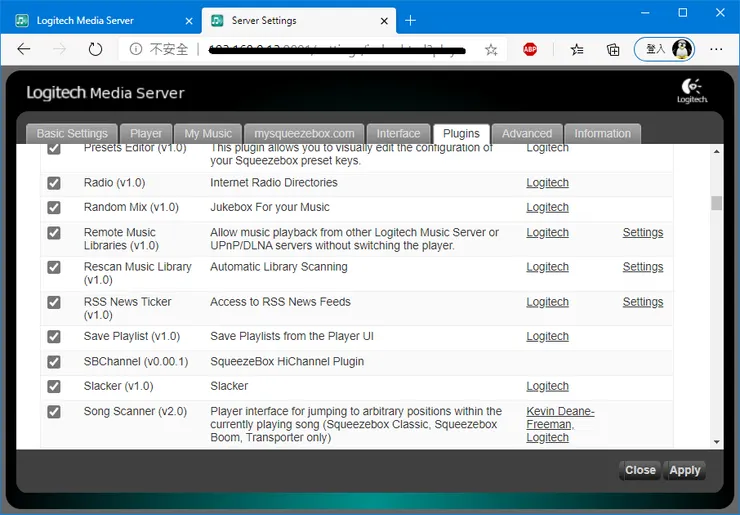Click the Apply button

pos(684,470)
